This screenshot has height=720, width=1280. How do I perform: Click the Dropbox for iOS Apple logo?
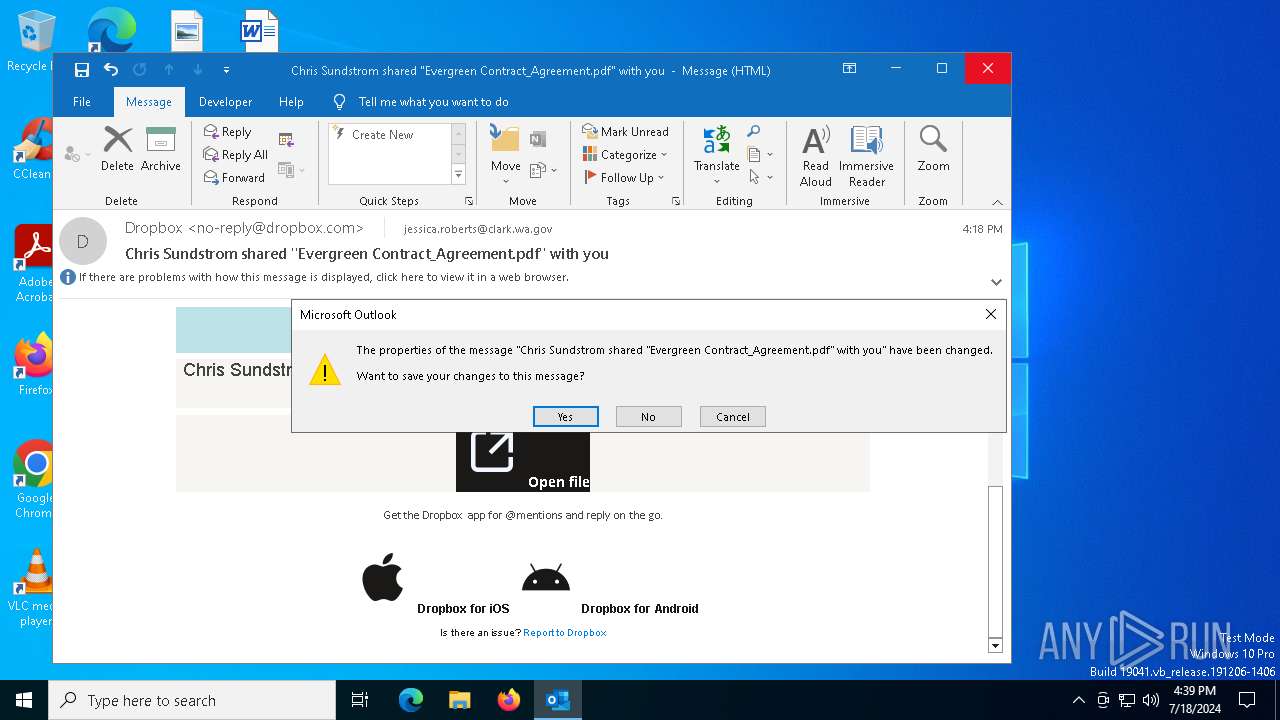[382, 577]
